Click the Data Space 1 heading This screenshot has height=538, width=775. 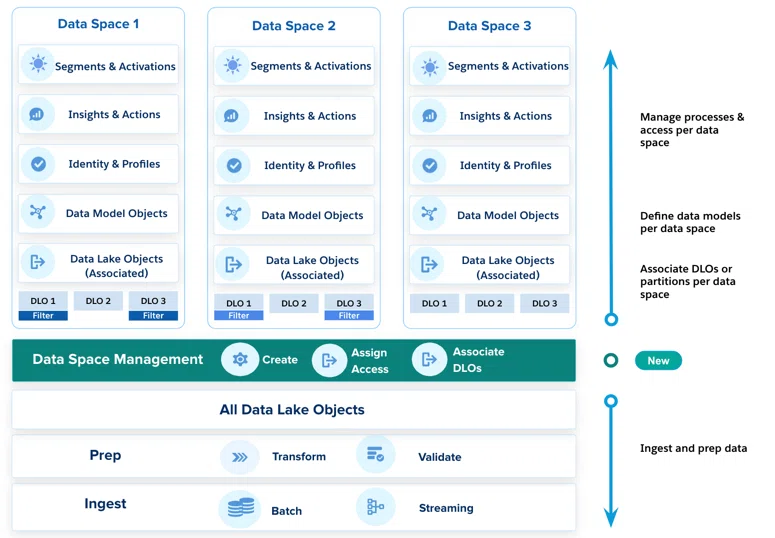pyautogui.click(x=98, y=24)
